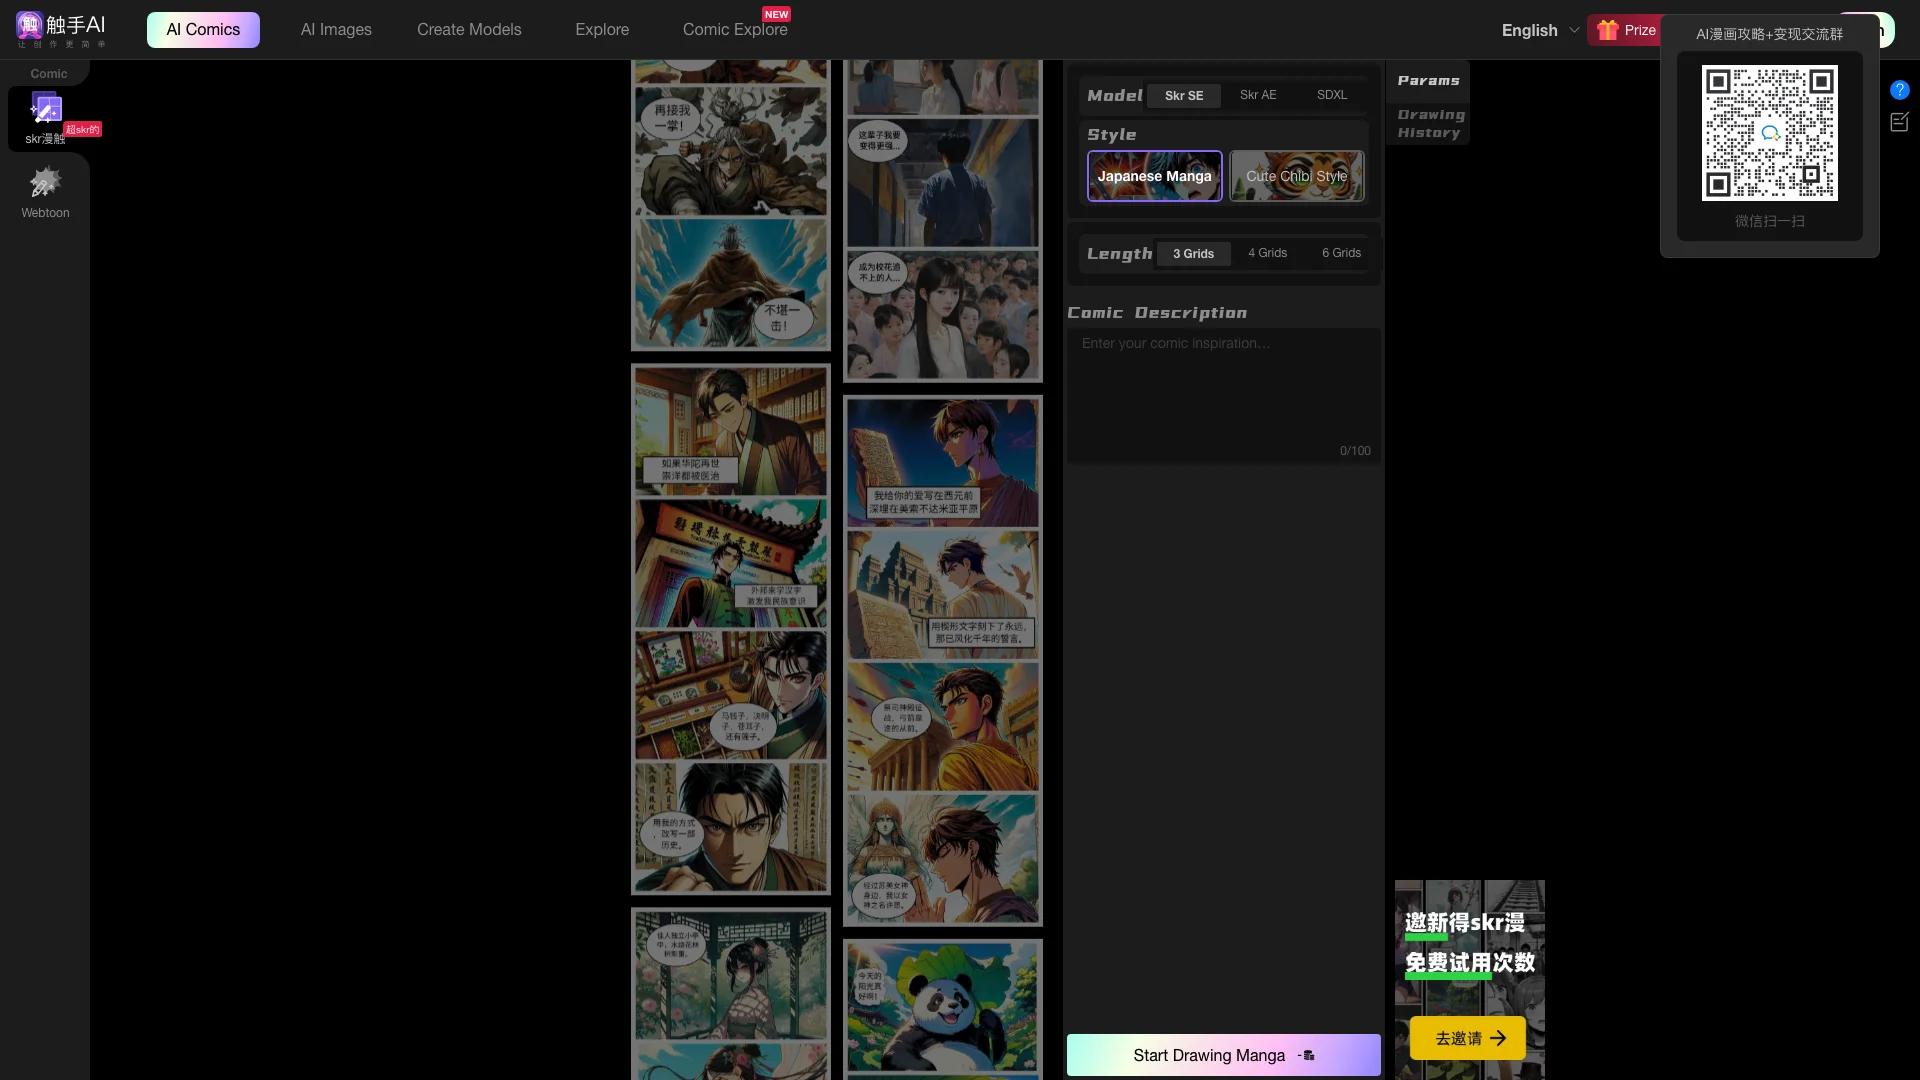Choose 4 Grids comic length
This screenshot has width=1920, height=1080.
(1267, 253)
